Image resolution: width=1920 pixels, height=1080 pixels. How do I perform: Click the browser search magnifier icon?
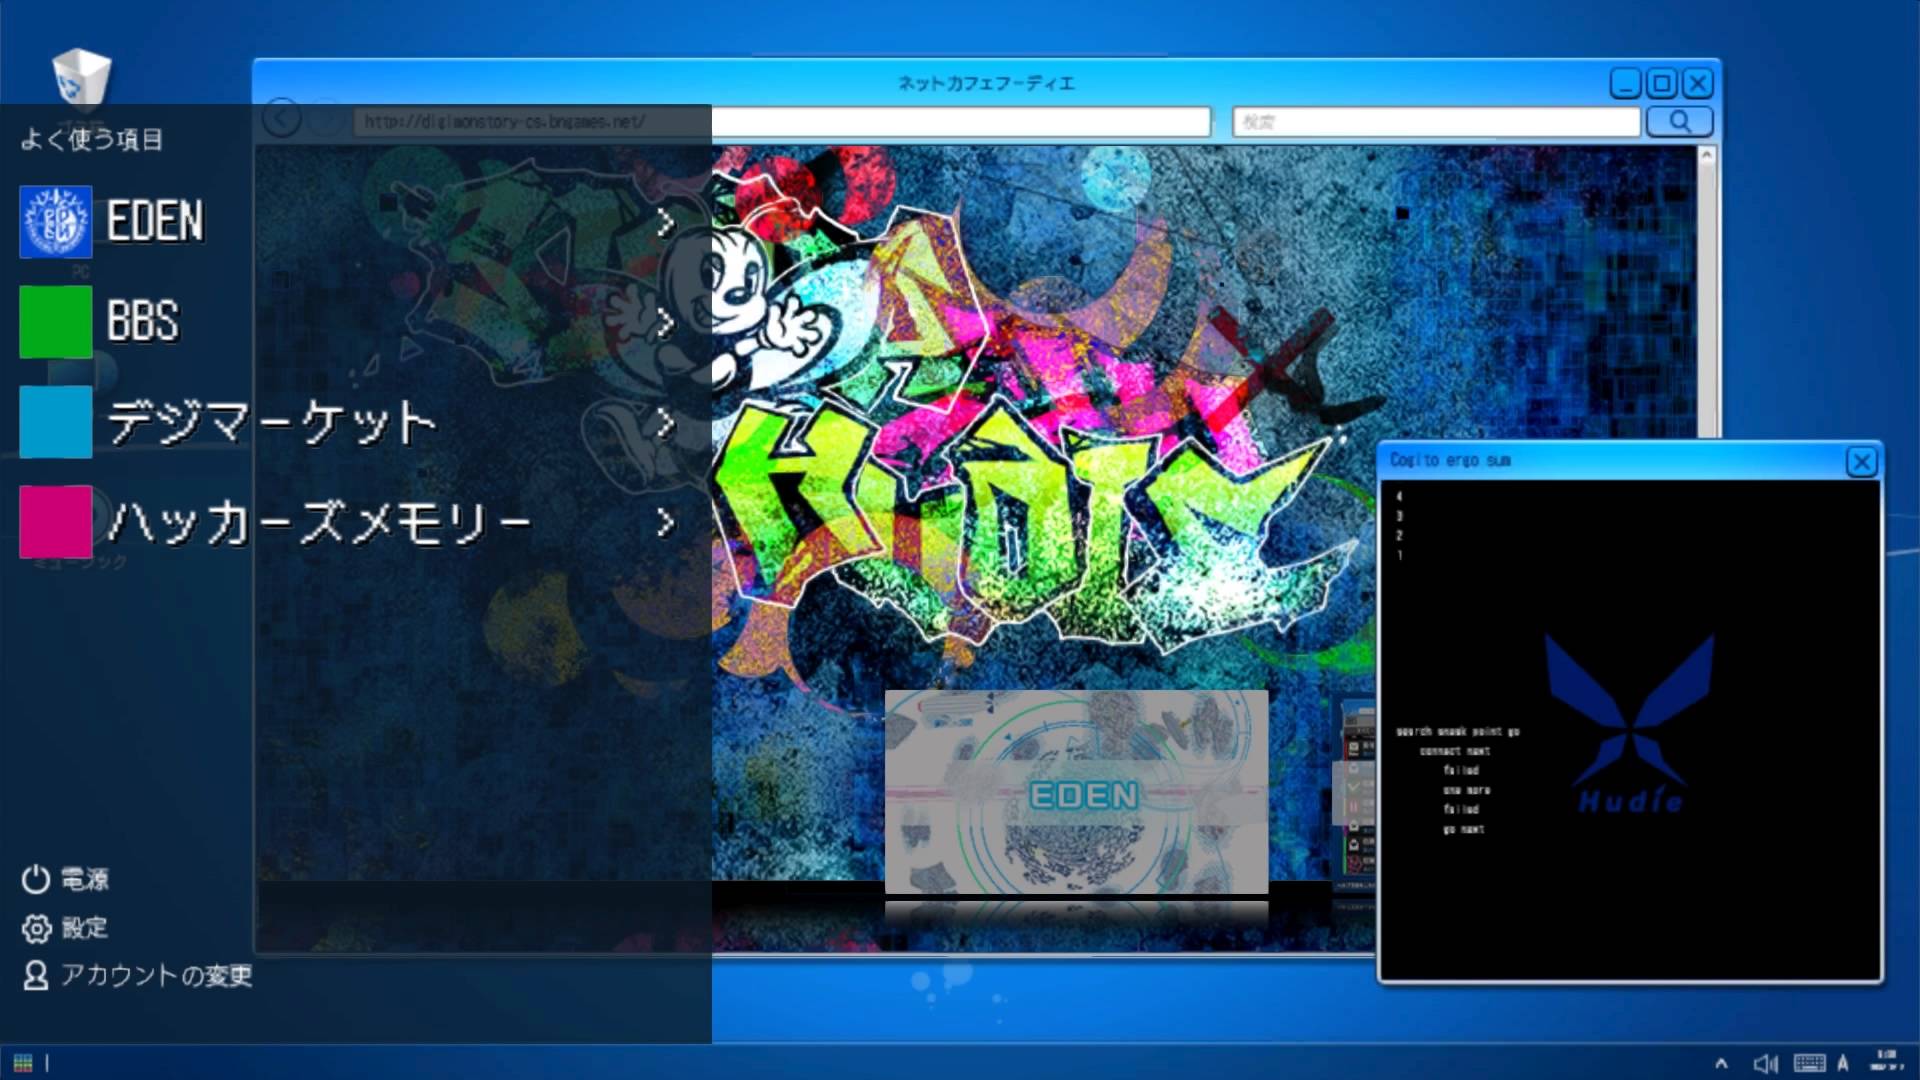1679,122
